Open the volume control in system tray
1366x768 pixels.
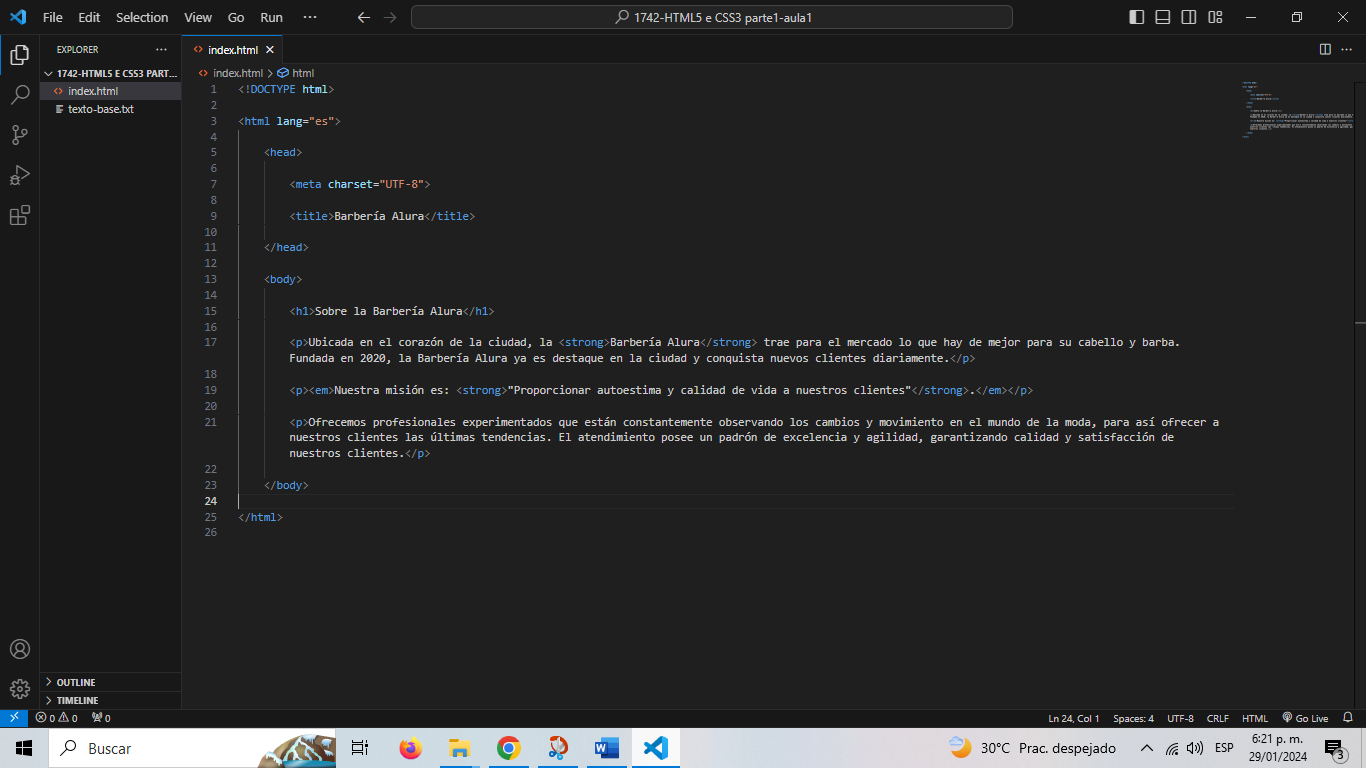pyautogui.click(x=1195, y=748)
